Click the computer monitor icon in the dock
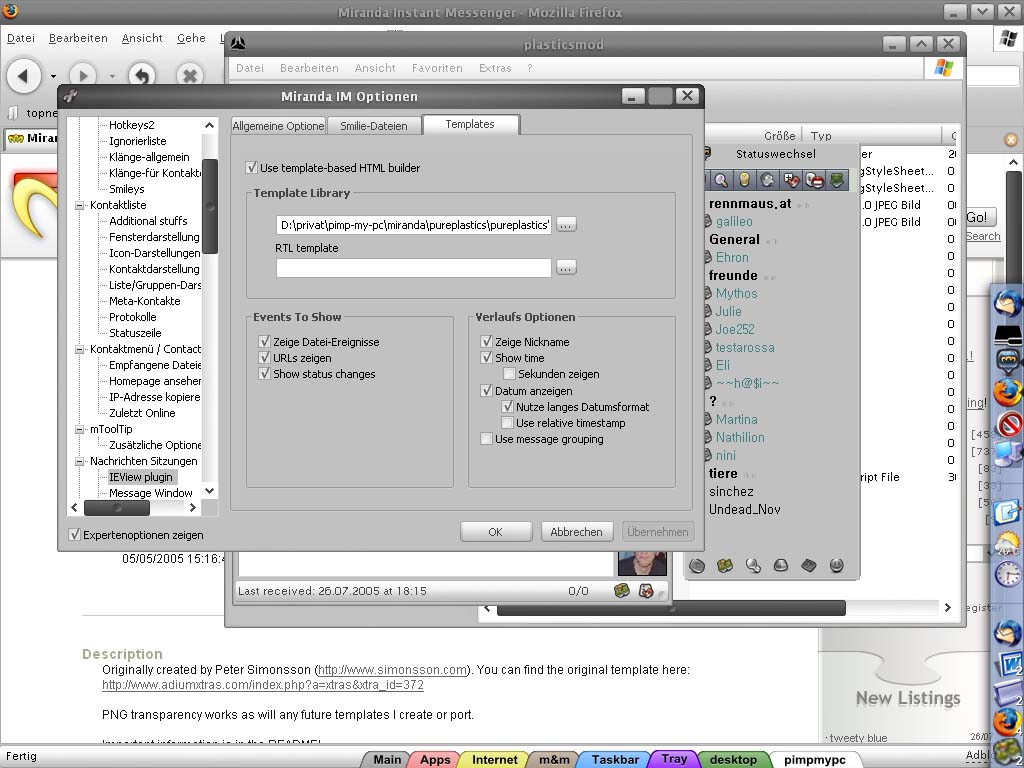Viewport: 1024px width, 768px height. (1008, 453)
